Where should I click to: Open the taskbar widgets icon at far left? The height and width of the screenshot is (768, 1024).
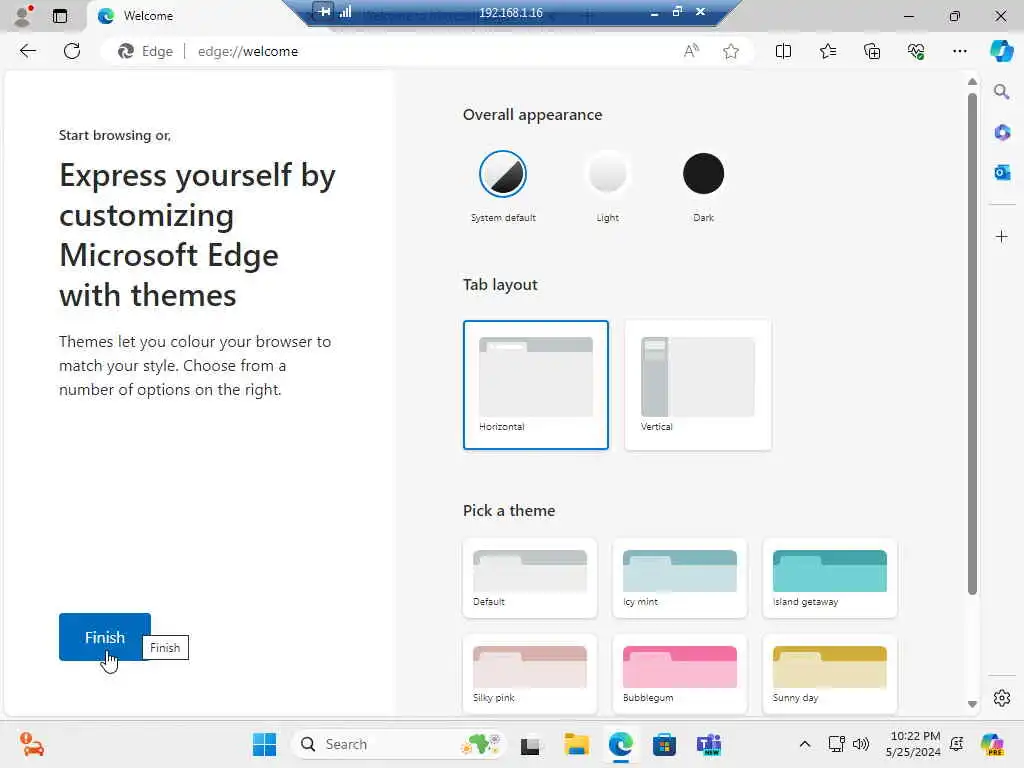[x=31, y=744]
